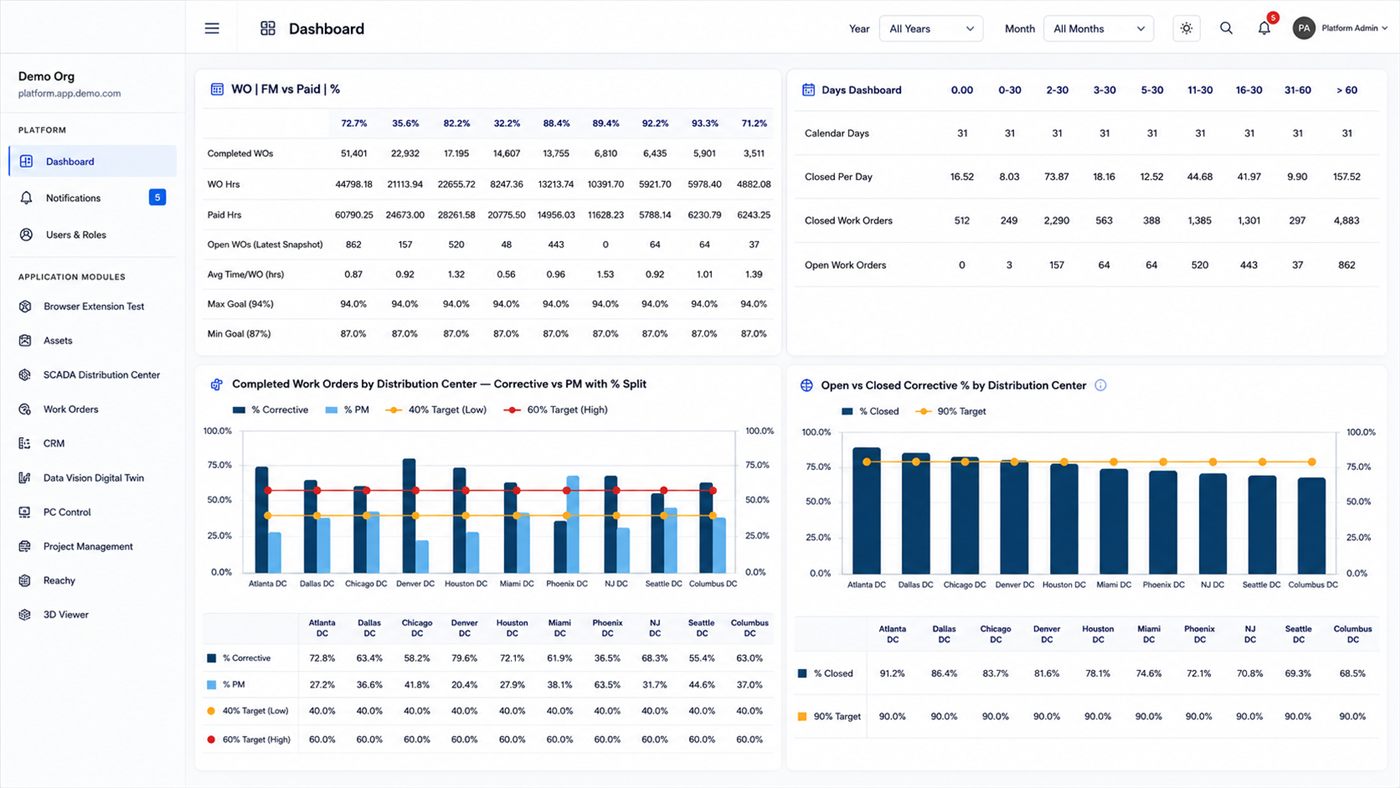
Task: Click the 72.7% header in WO table
Action: [x=354, y=123]
